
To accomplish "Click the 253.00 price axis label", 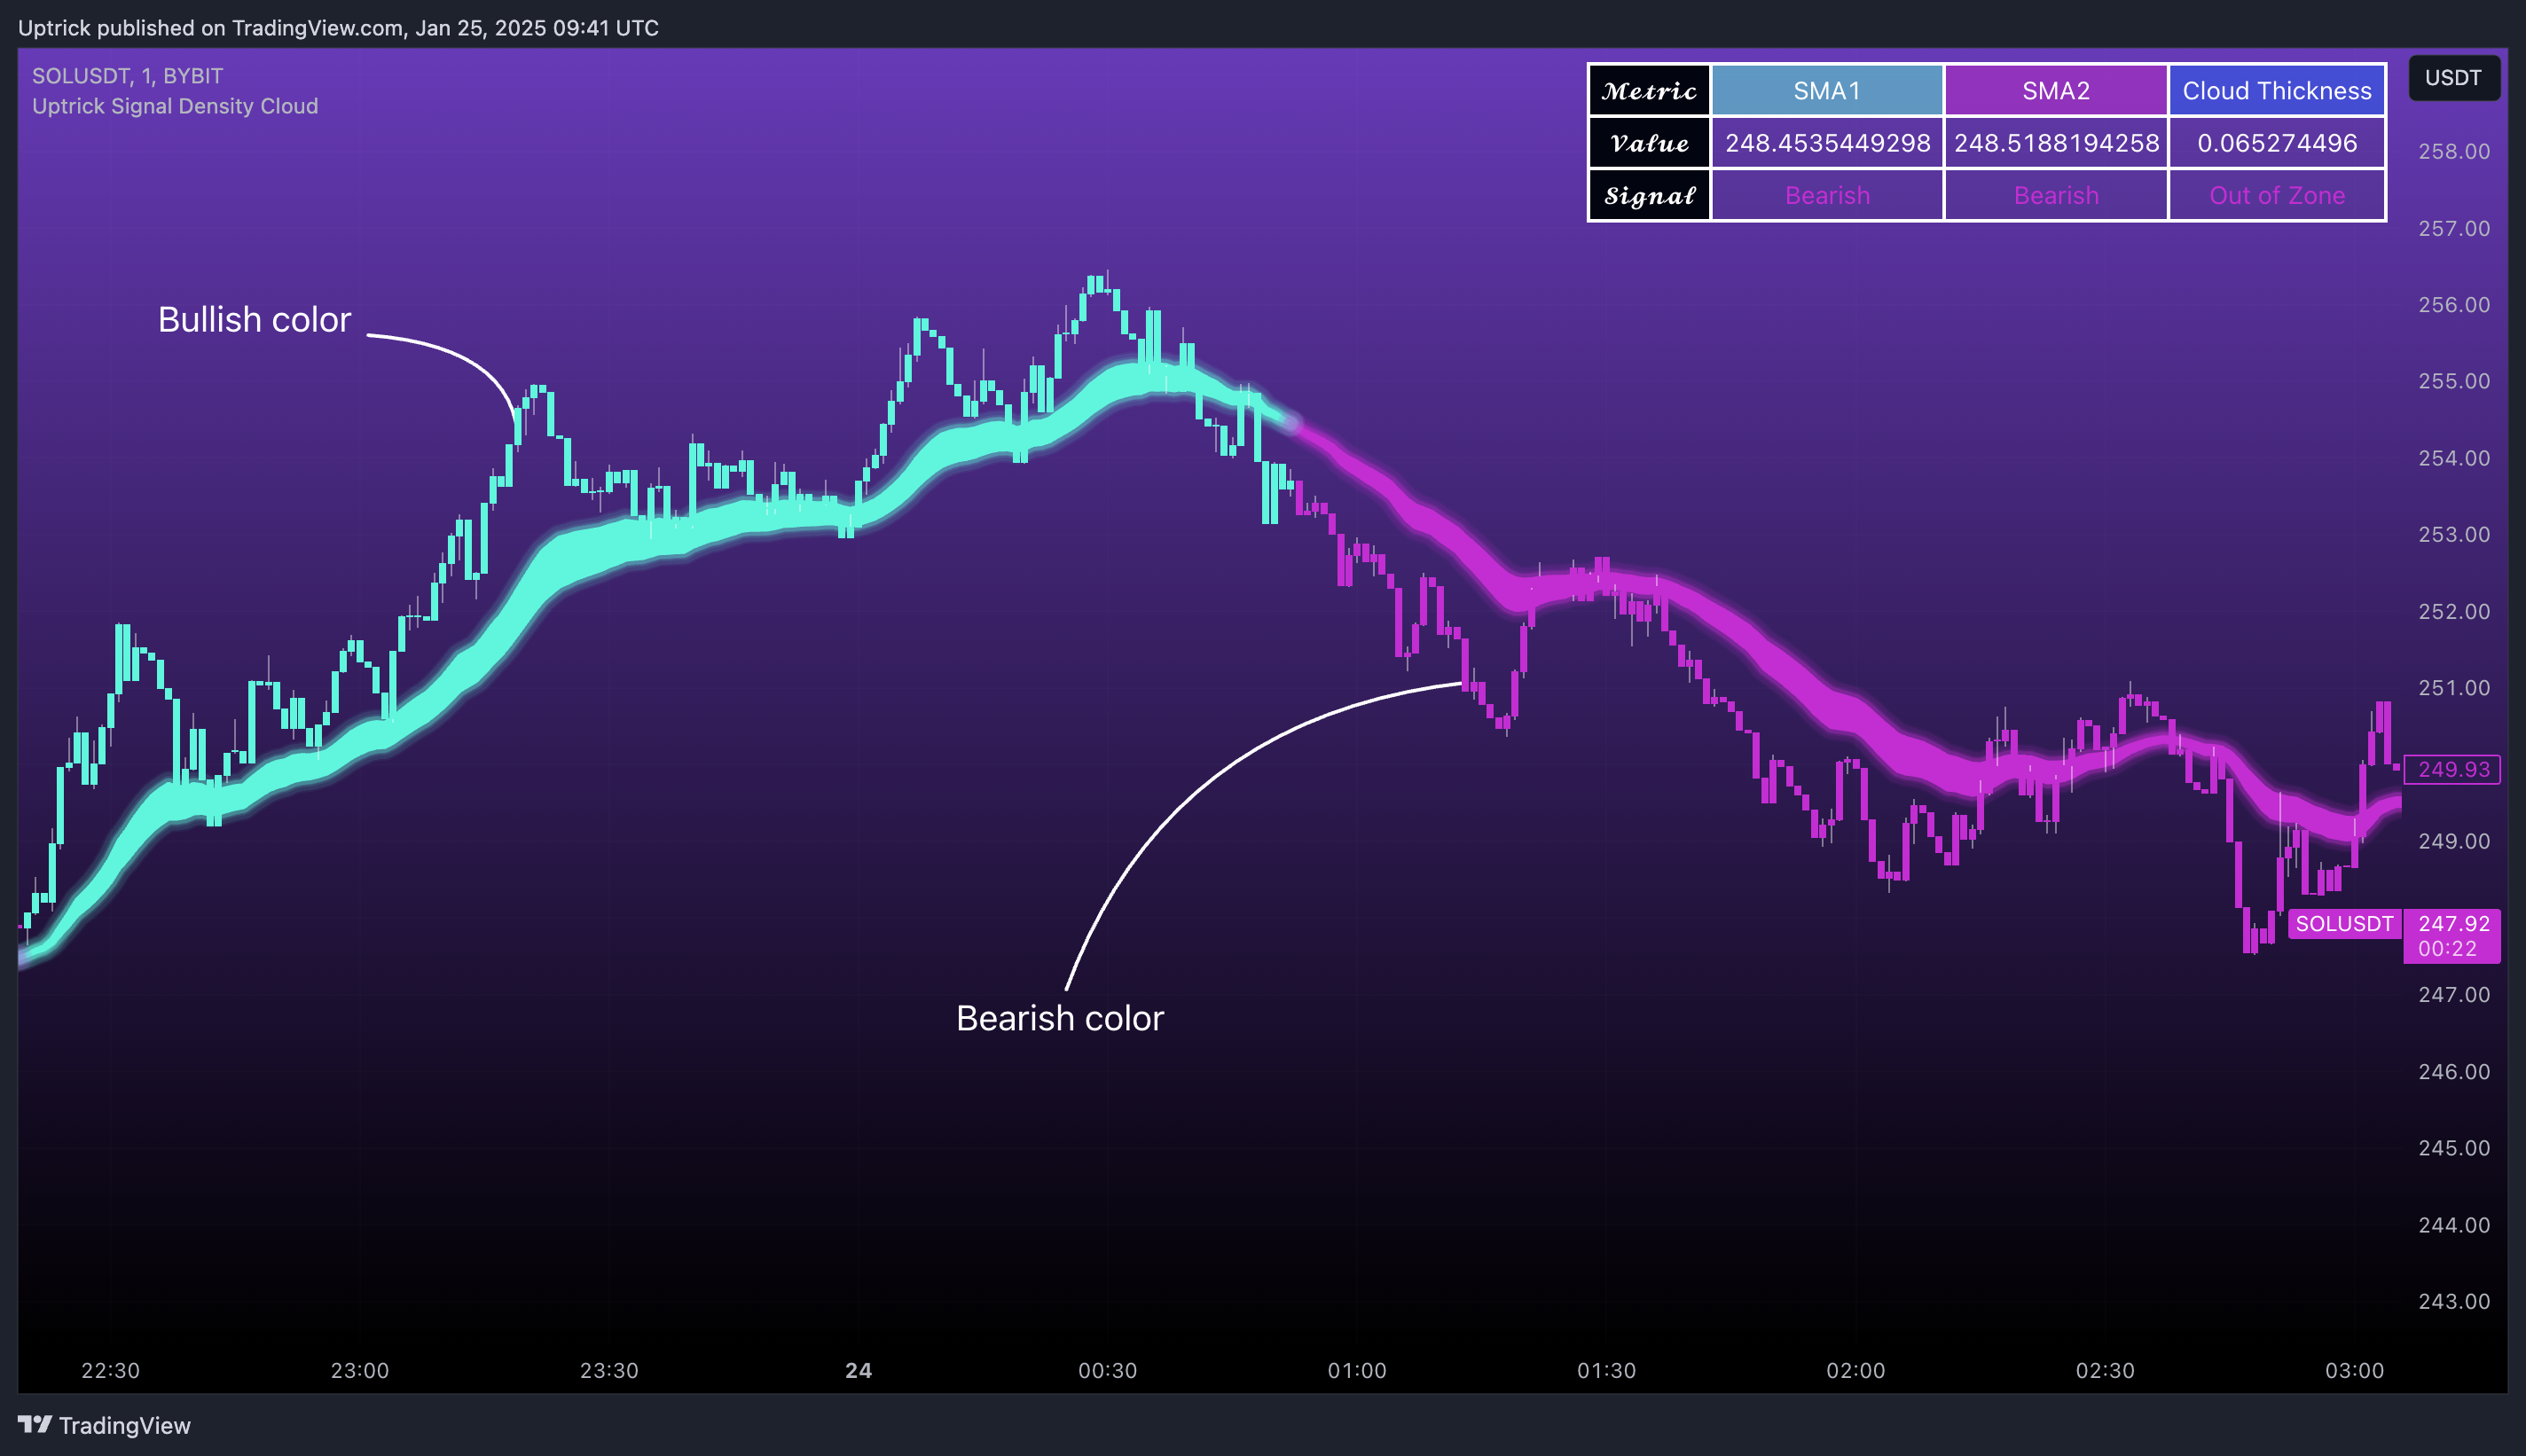I will tap(2454, 535).
